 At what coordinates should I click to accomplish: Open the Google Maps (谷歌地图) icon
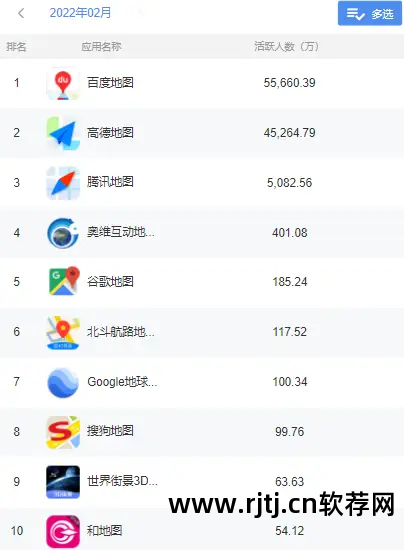pyautogui.click(x=63, y=282)
